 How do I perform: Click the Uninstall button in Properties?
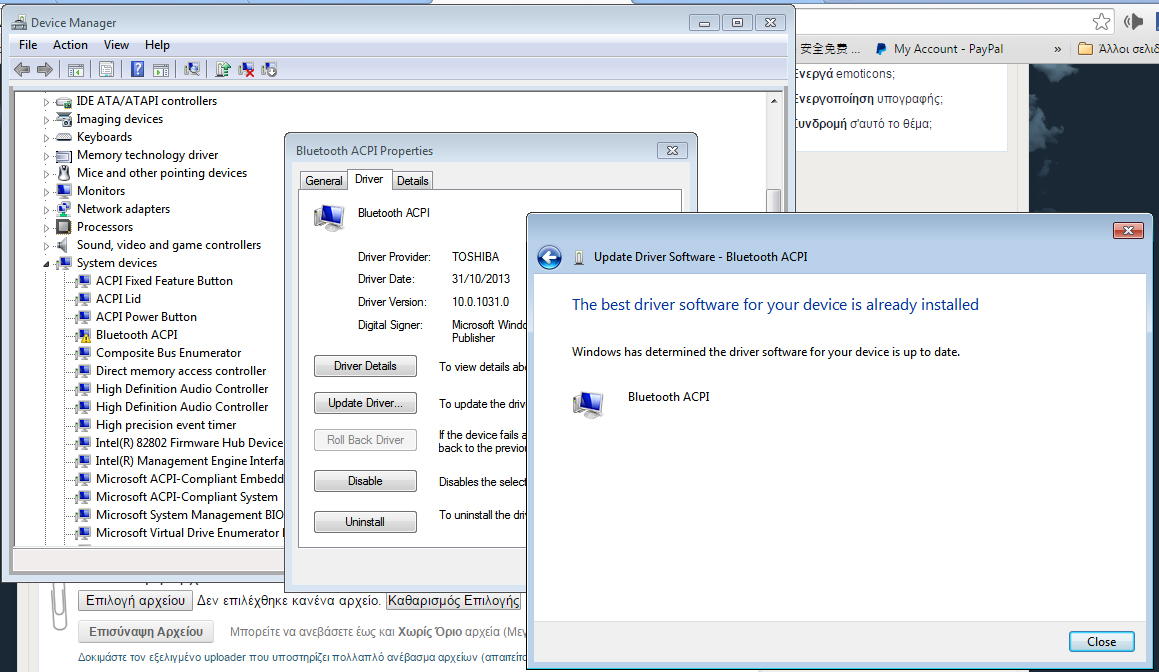pos(365,522)
